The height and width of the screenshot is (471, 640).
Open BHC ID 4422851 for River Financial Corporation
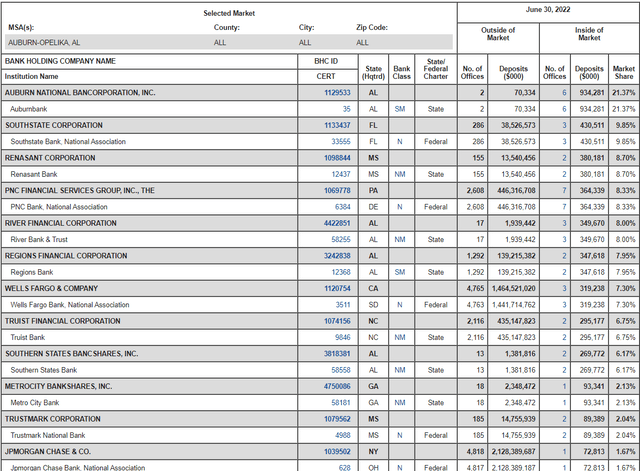pyautogui.click(x=337, y=223)
